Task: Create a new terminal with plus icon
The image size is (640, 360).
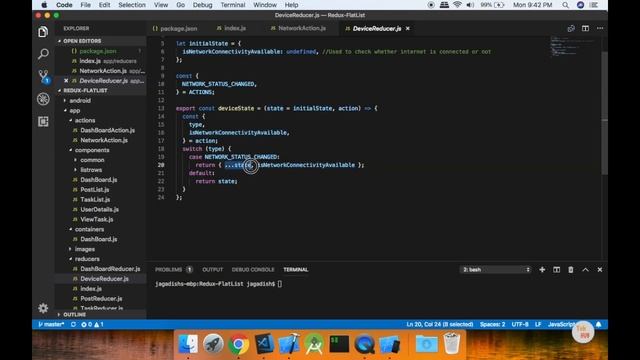Action: click(x=542, y=269)
